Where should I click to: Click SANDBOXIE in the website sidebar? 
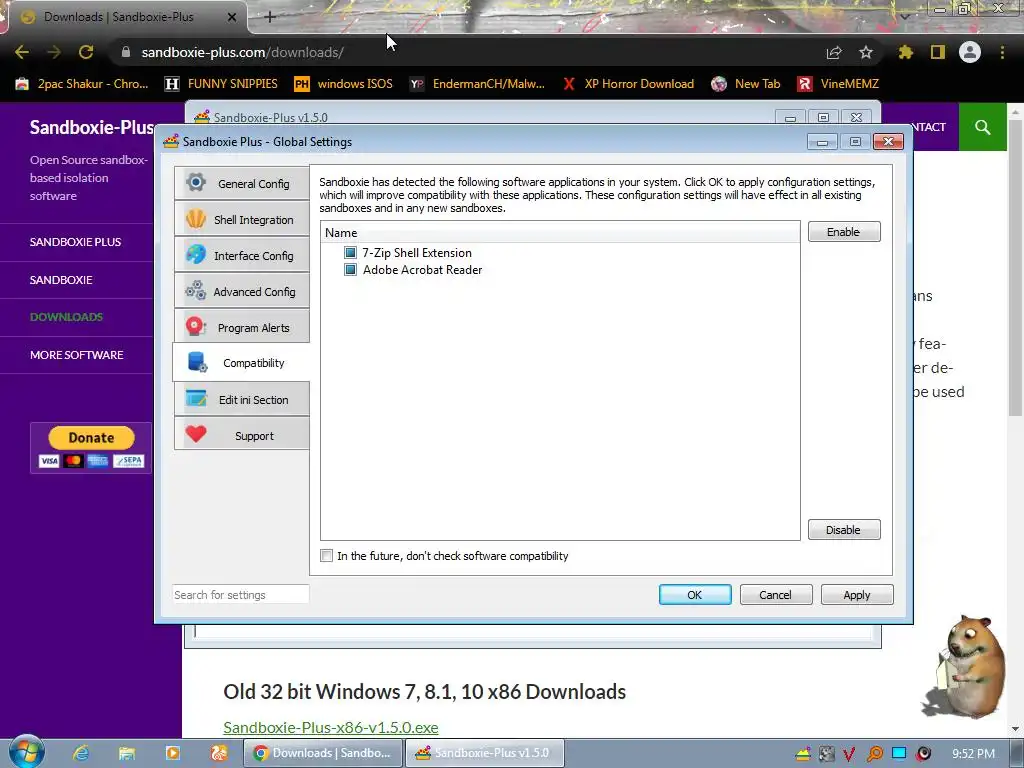pos(61,280)
